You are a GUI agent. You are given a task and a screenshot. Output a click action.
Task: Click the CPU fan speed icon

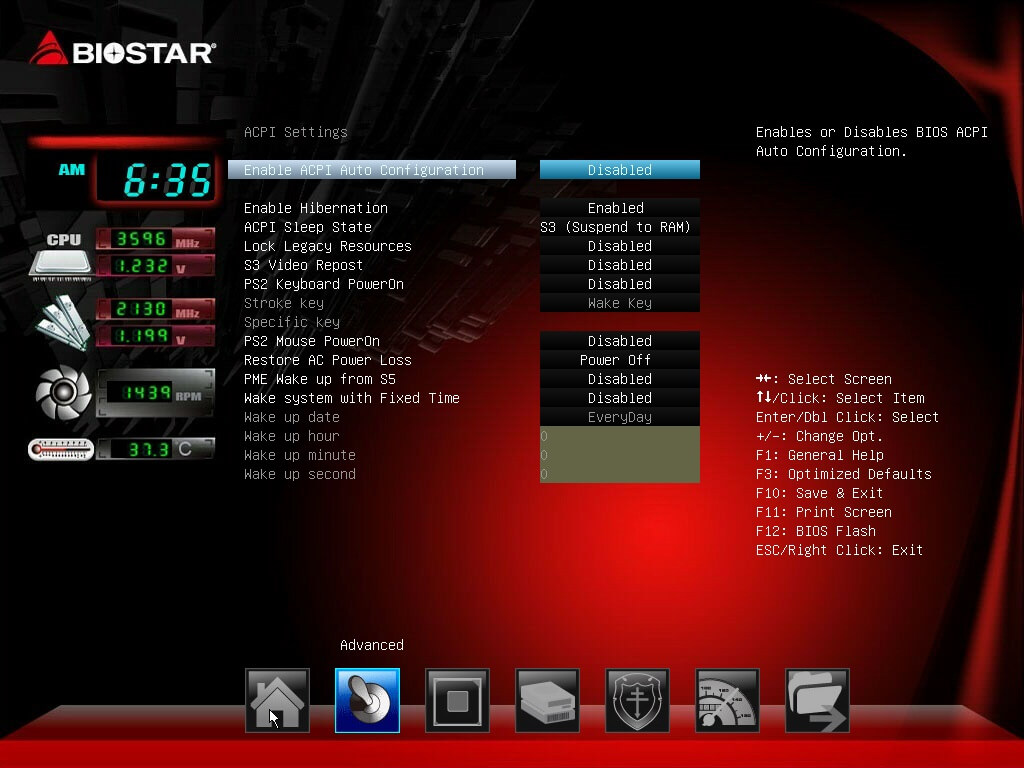tap(63, 393)
